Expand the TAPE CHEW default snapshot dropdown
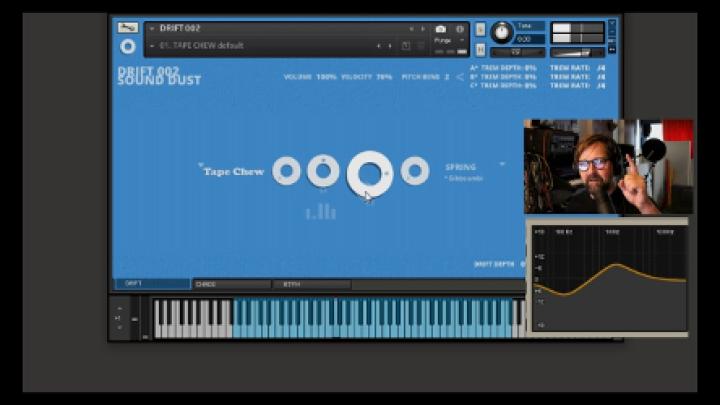The image size is (720, 405). (152, 46)
